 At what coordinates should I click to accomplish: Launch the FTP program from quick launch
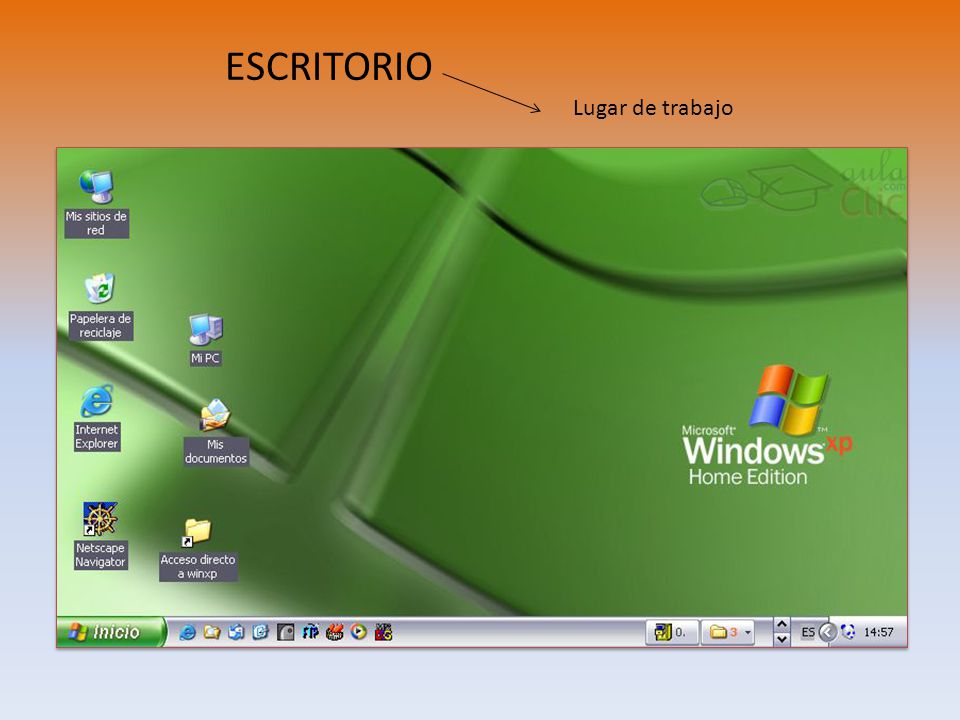click(310, 632)
